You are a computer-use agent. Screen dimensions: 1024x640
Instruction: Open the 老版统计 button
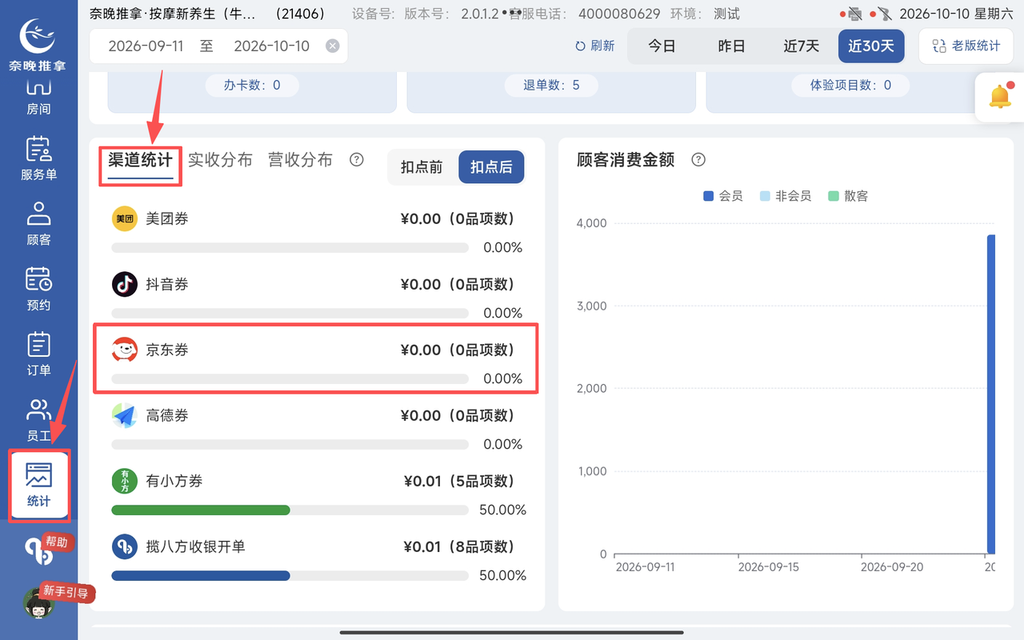click(966, 46)
